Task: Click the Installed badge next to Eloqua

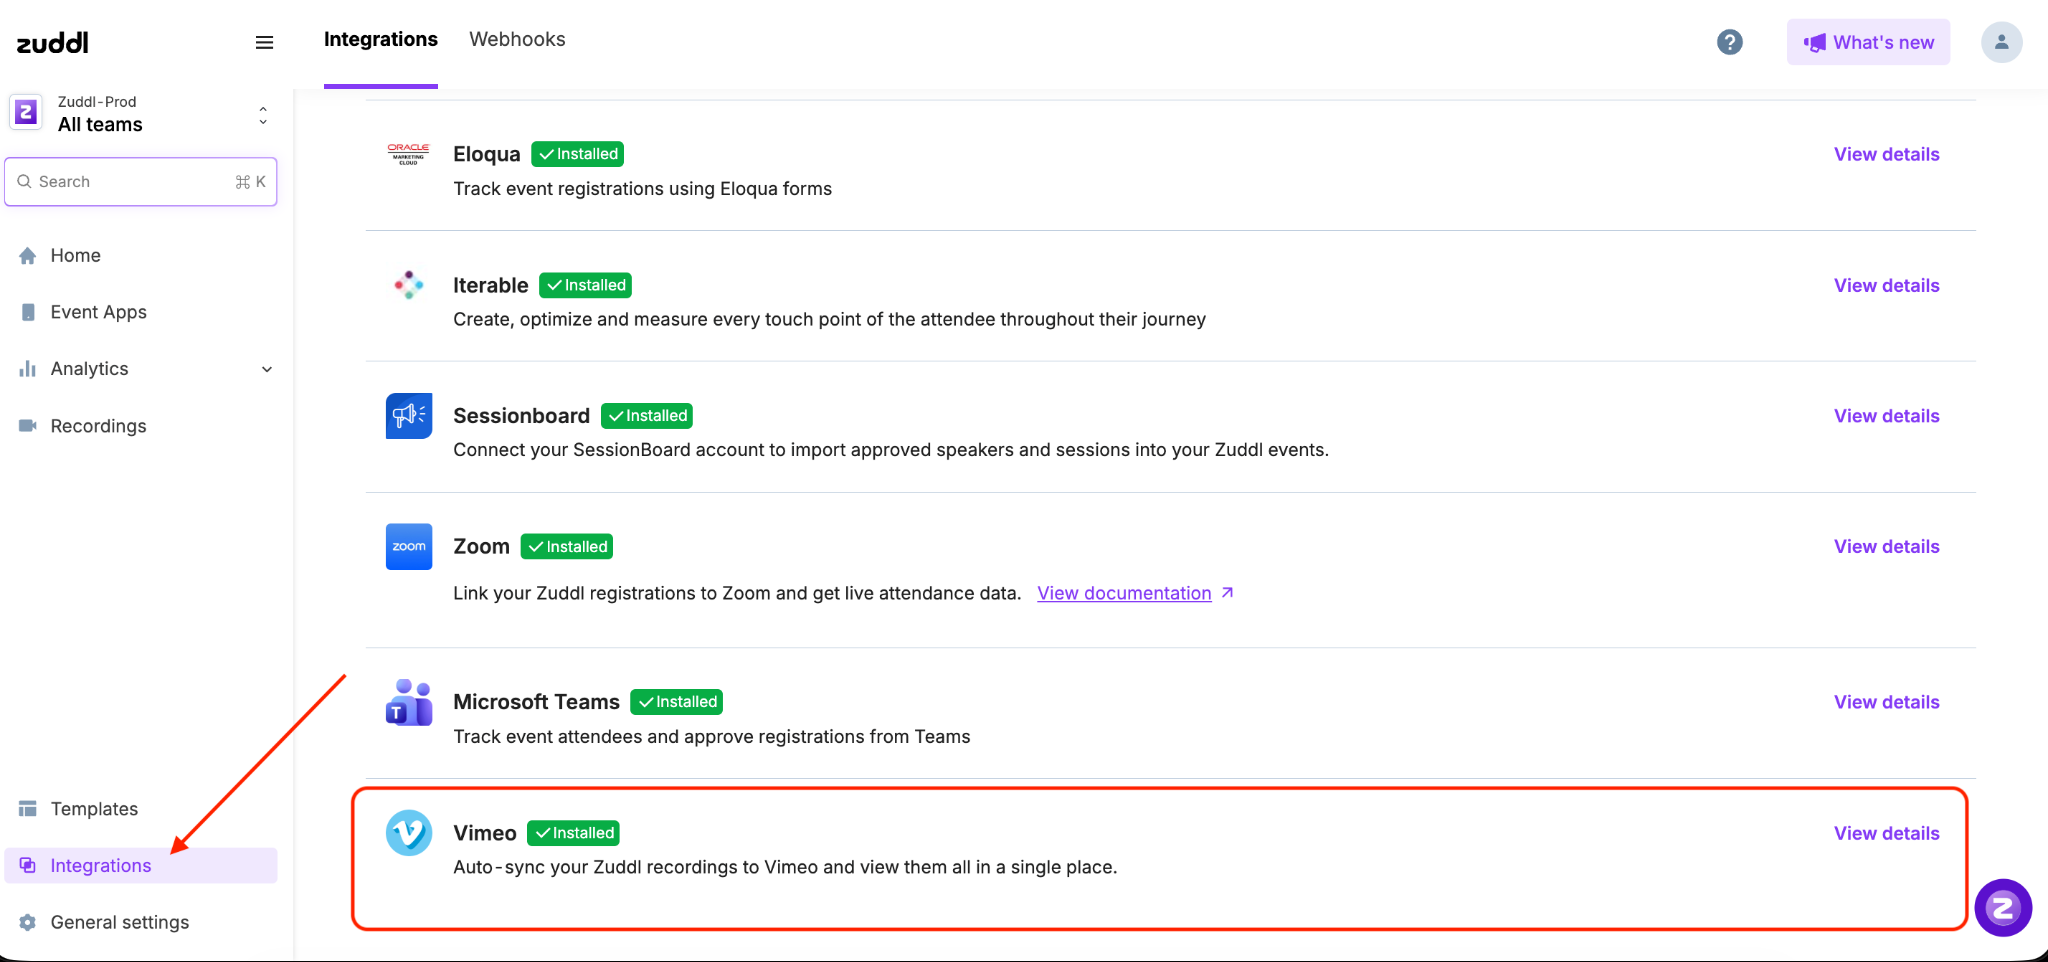Action: coord(578,154)
